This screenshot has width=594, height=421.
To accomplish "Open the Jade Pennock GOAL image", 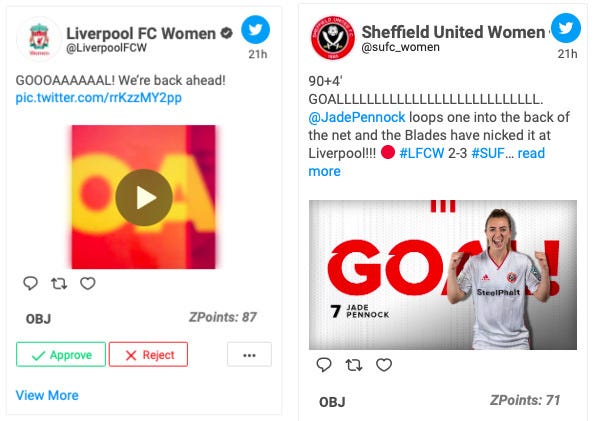I will (x=443, y=275).
